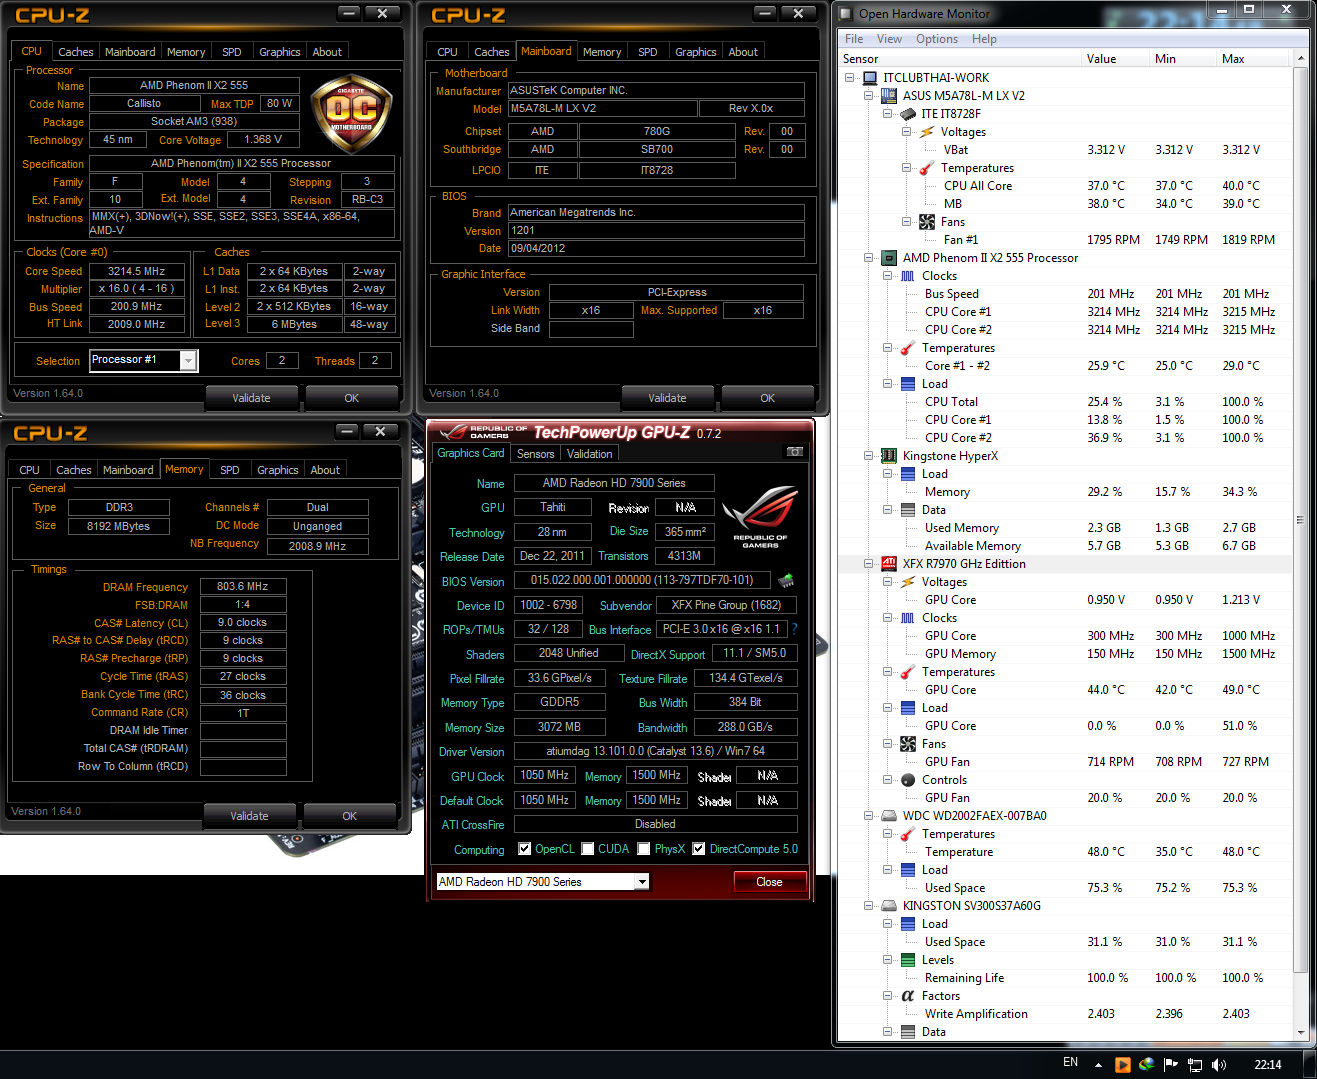Click the RAM icon beside Kingstone HyperX

click(888, 456)
